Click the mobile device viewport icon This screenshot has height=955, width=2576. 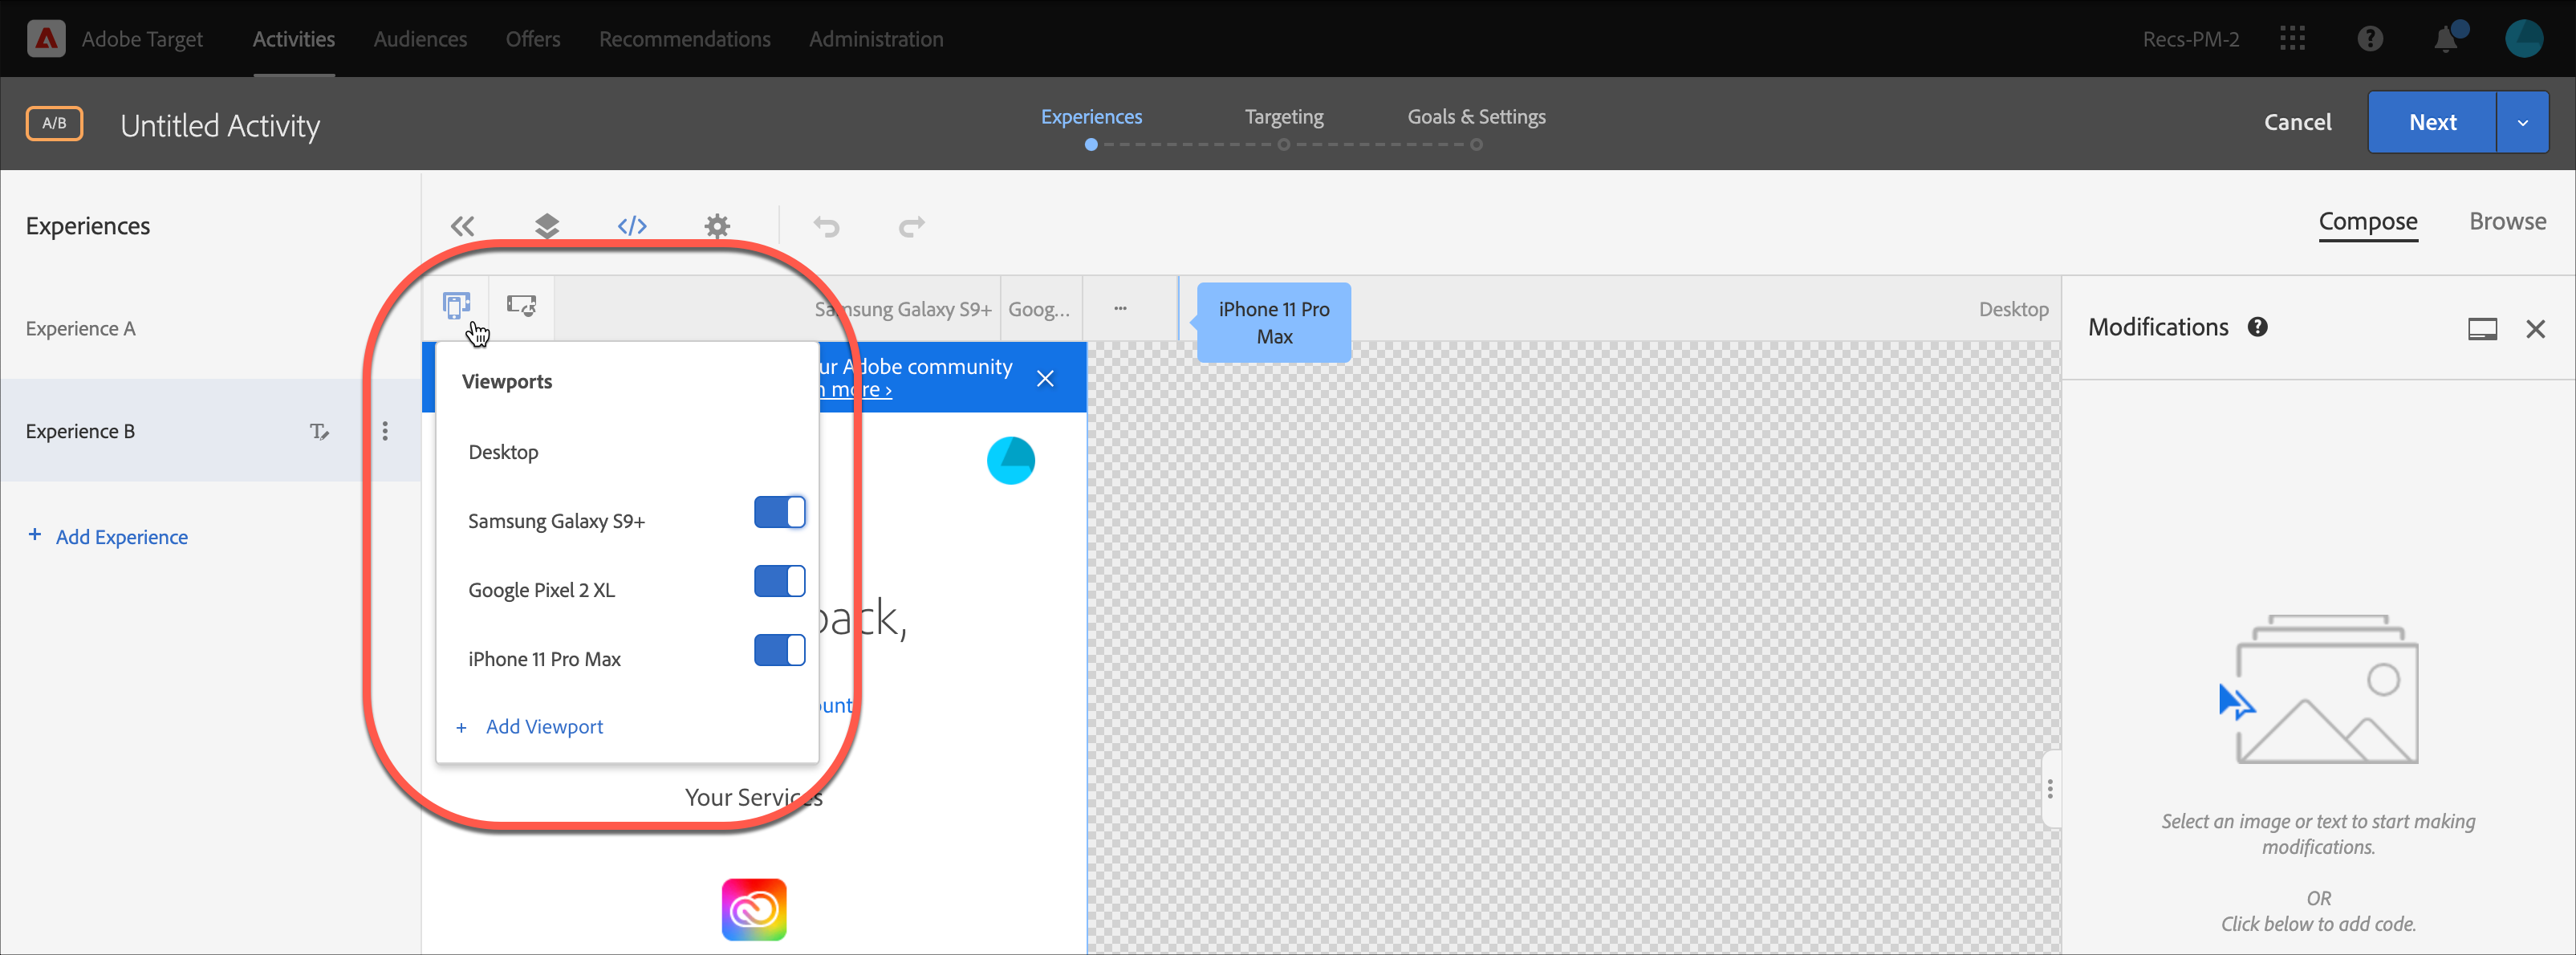(x=457, y=306)
